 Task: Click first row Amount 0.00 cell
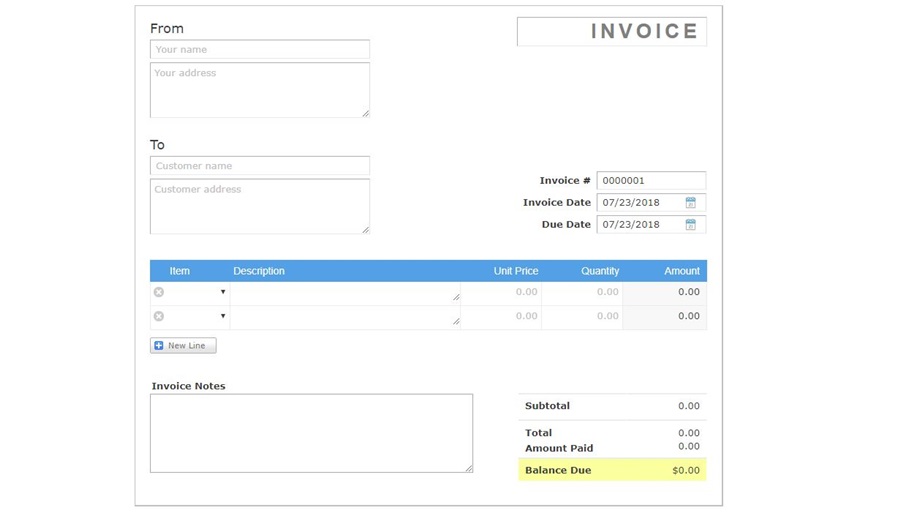click(x=665, y=292)
